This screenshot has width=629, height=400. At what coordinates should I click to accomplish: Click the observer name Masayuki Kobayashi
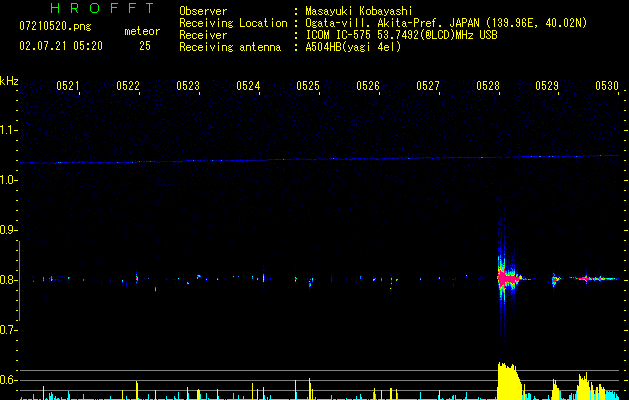click(359, 11)
